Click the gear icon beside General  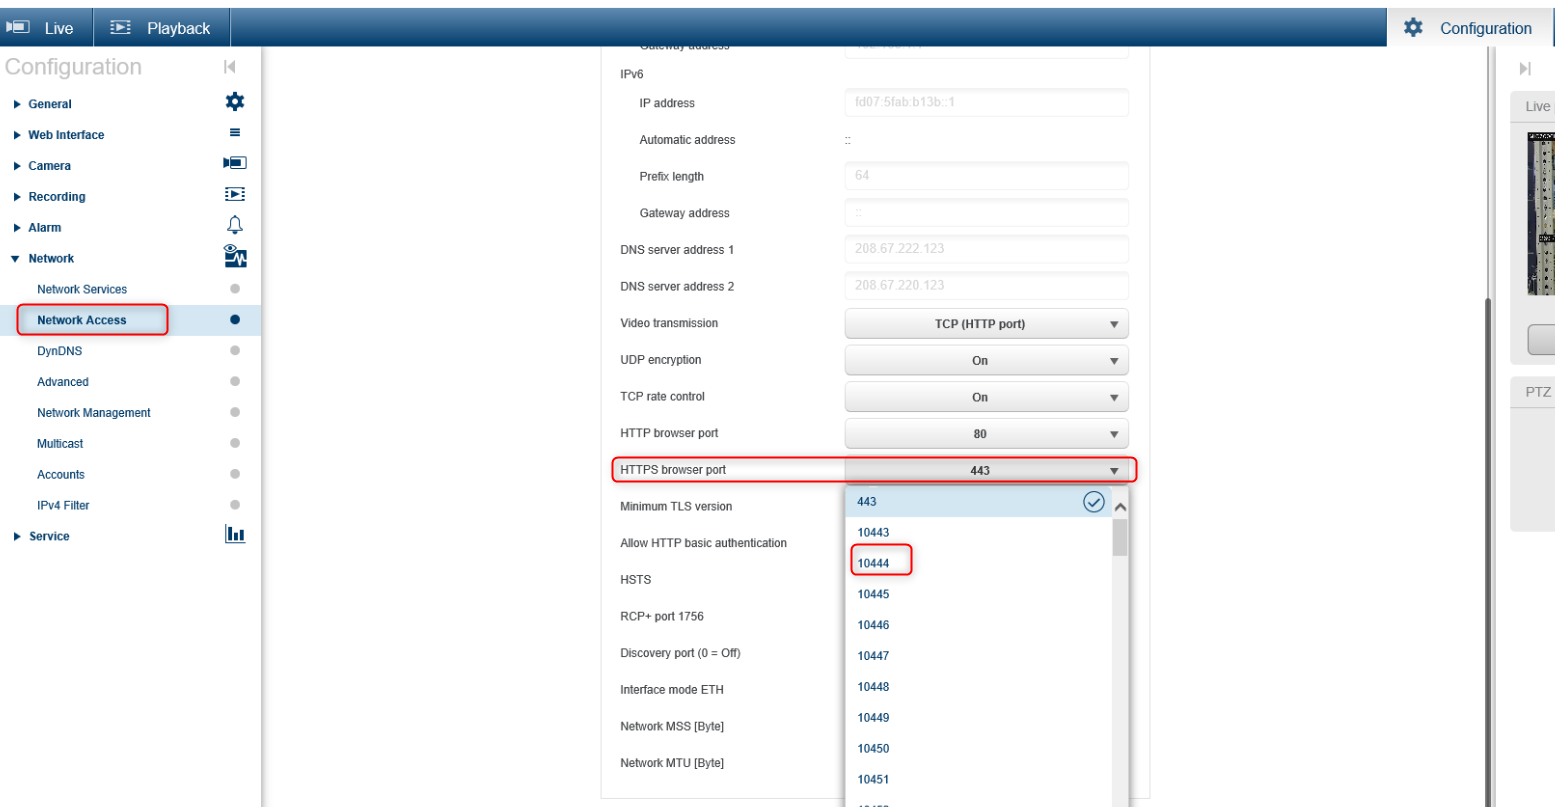coord(235,102)
